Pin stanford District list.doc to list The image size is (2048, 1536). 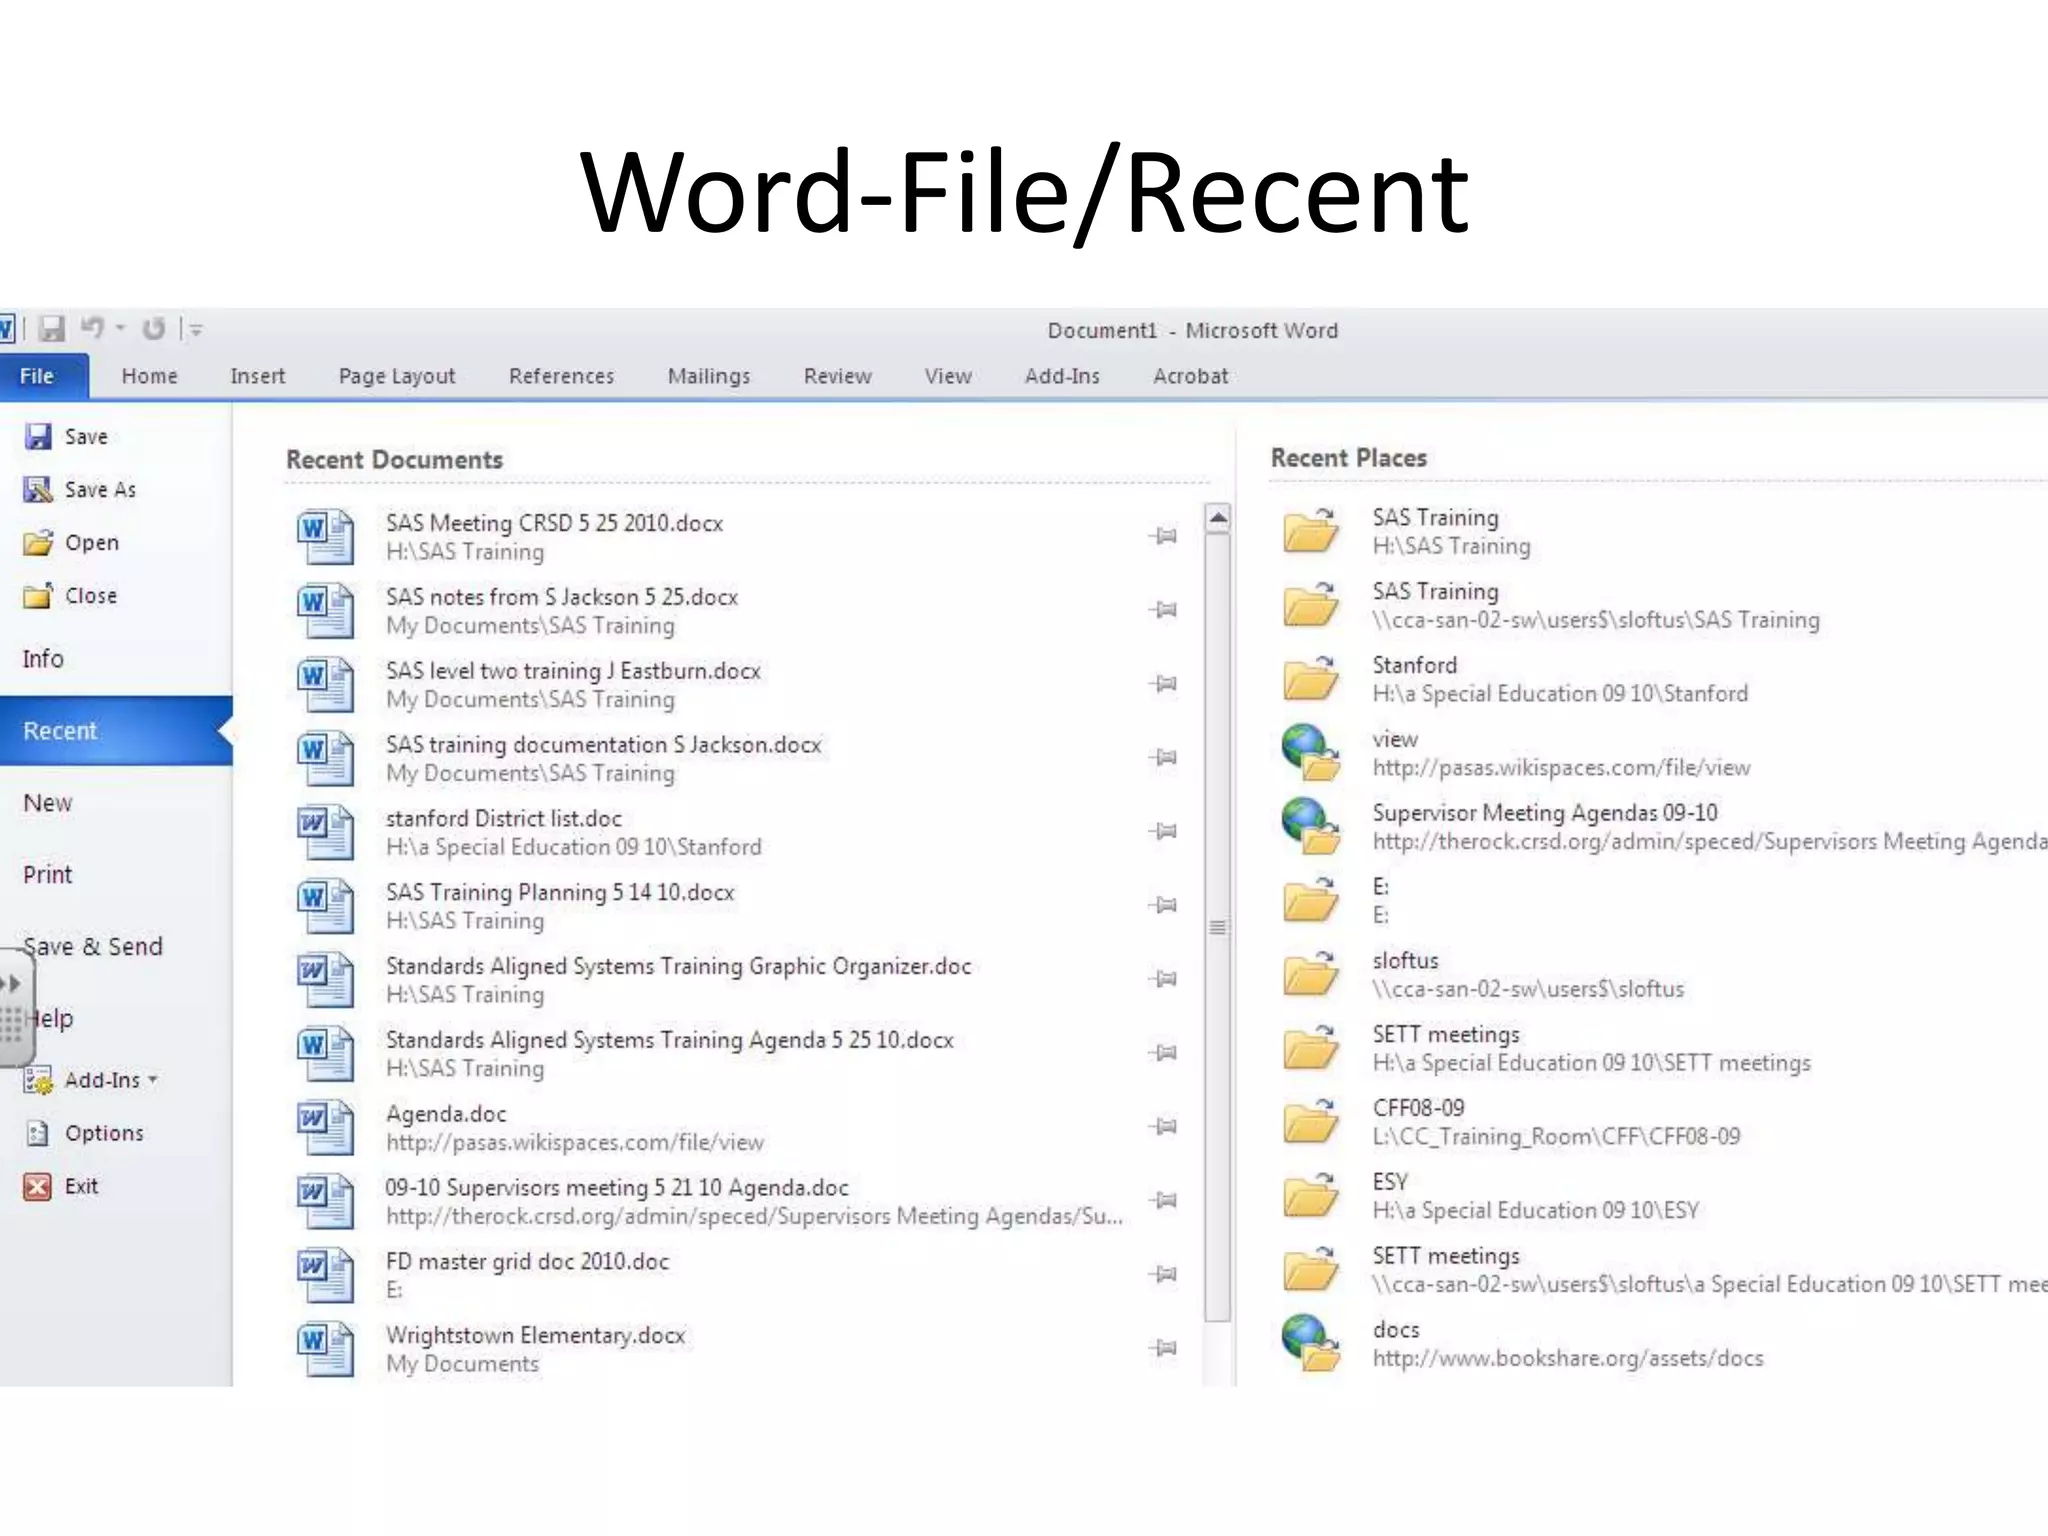click(1163, 831)
